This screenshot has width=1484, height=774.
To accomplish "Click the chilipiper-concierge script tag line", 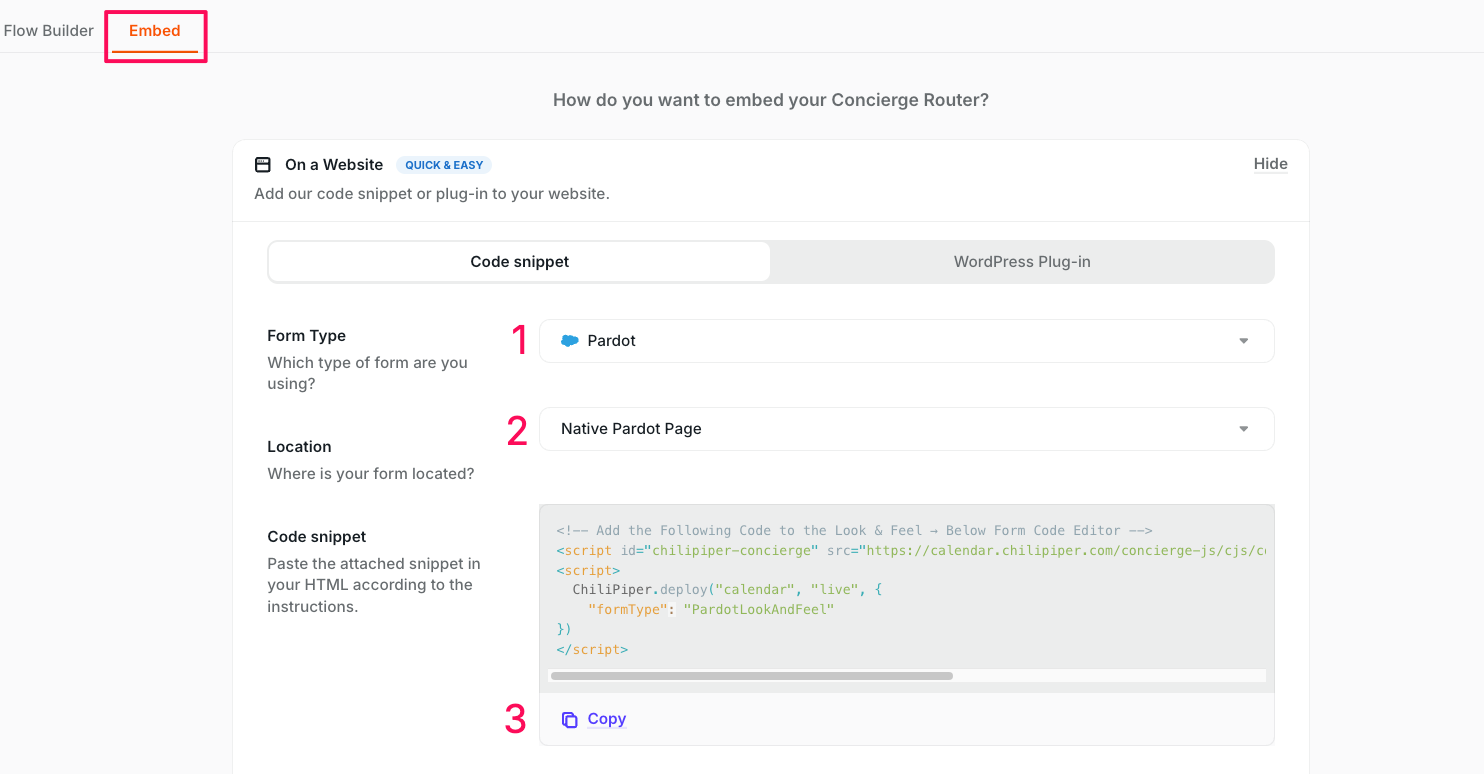I will 911,551.
